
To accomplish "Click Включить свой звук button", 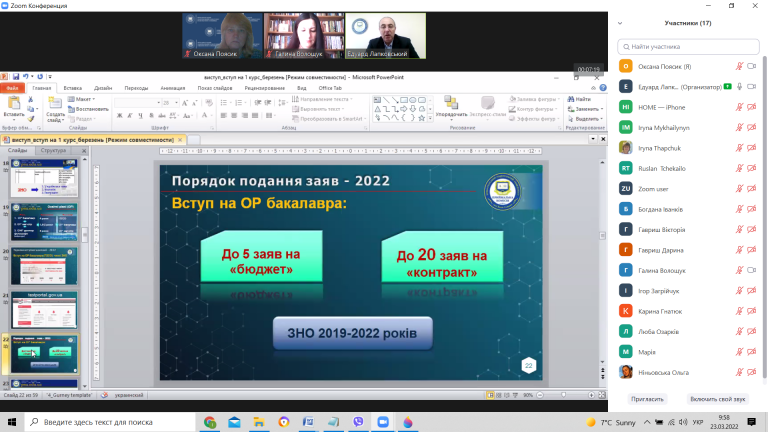I will [x=718, y=399].
